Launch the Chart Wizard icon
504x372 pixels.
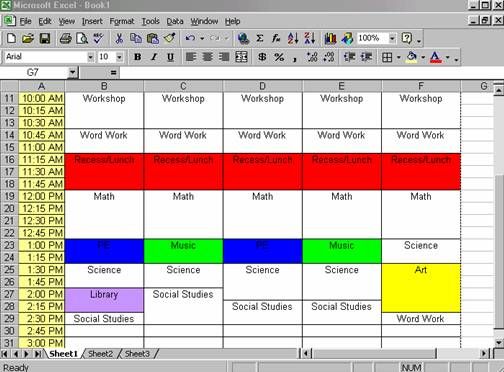point(330,38)
